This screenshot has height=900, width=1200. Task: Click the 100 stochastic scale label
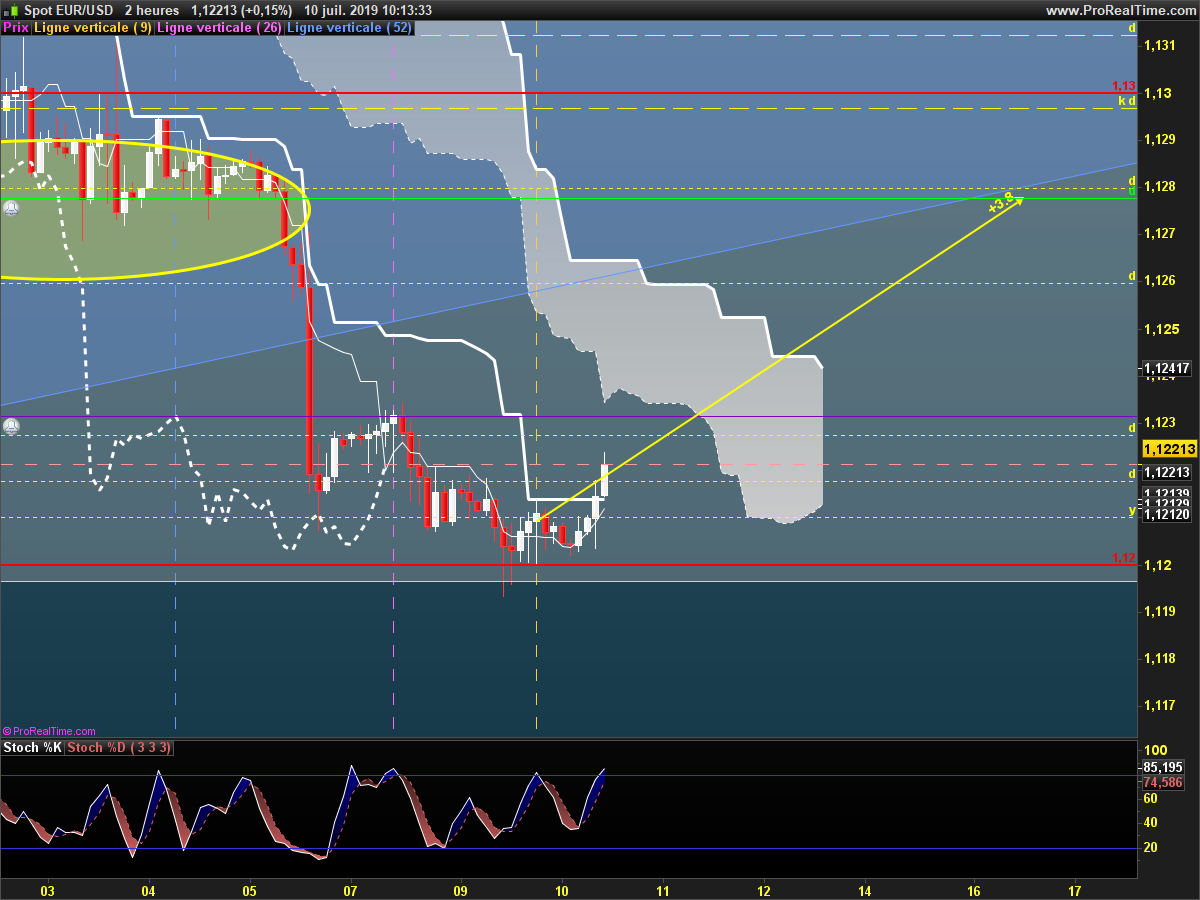[1155, 750]
